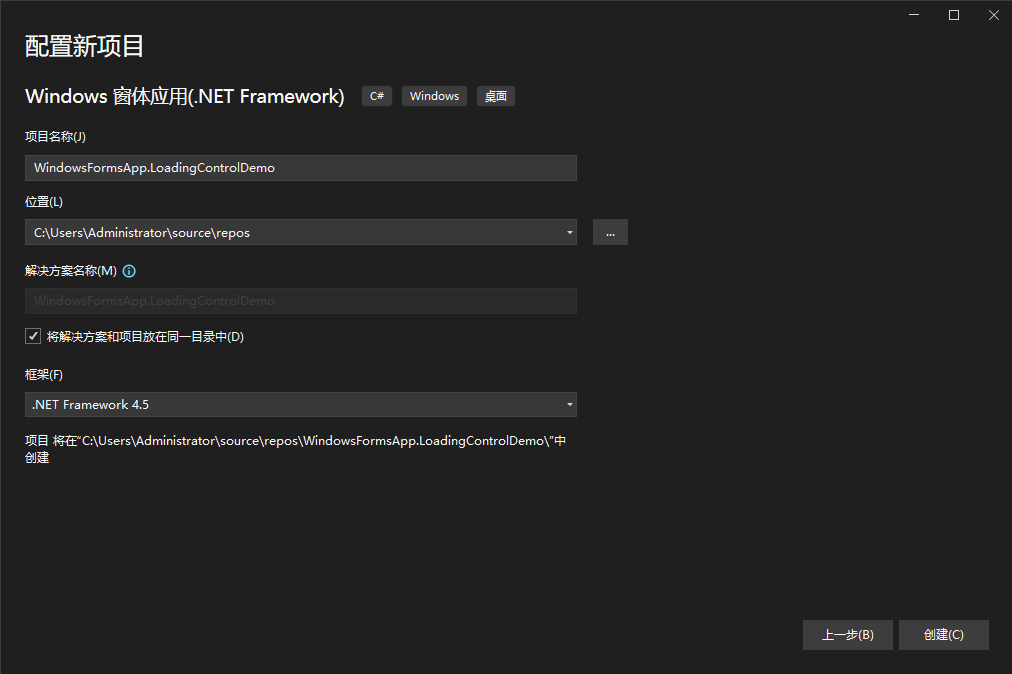Maximize the dialog window

954,15
